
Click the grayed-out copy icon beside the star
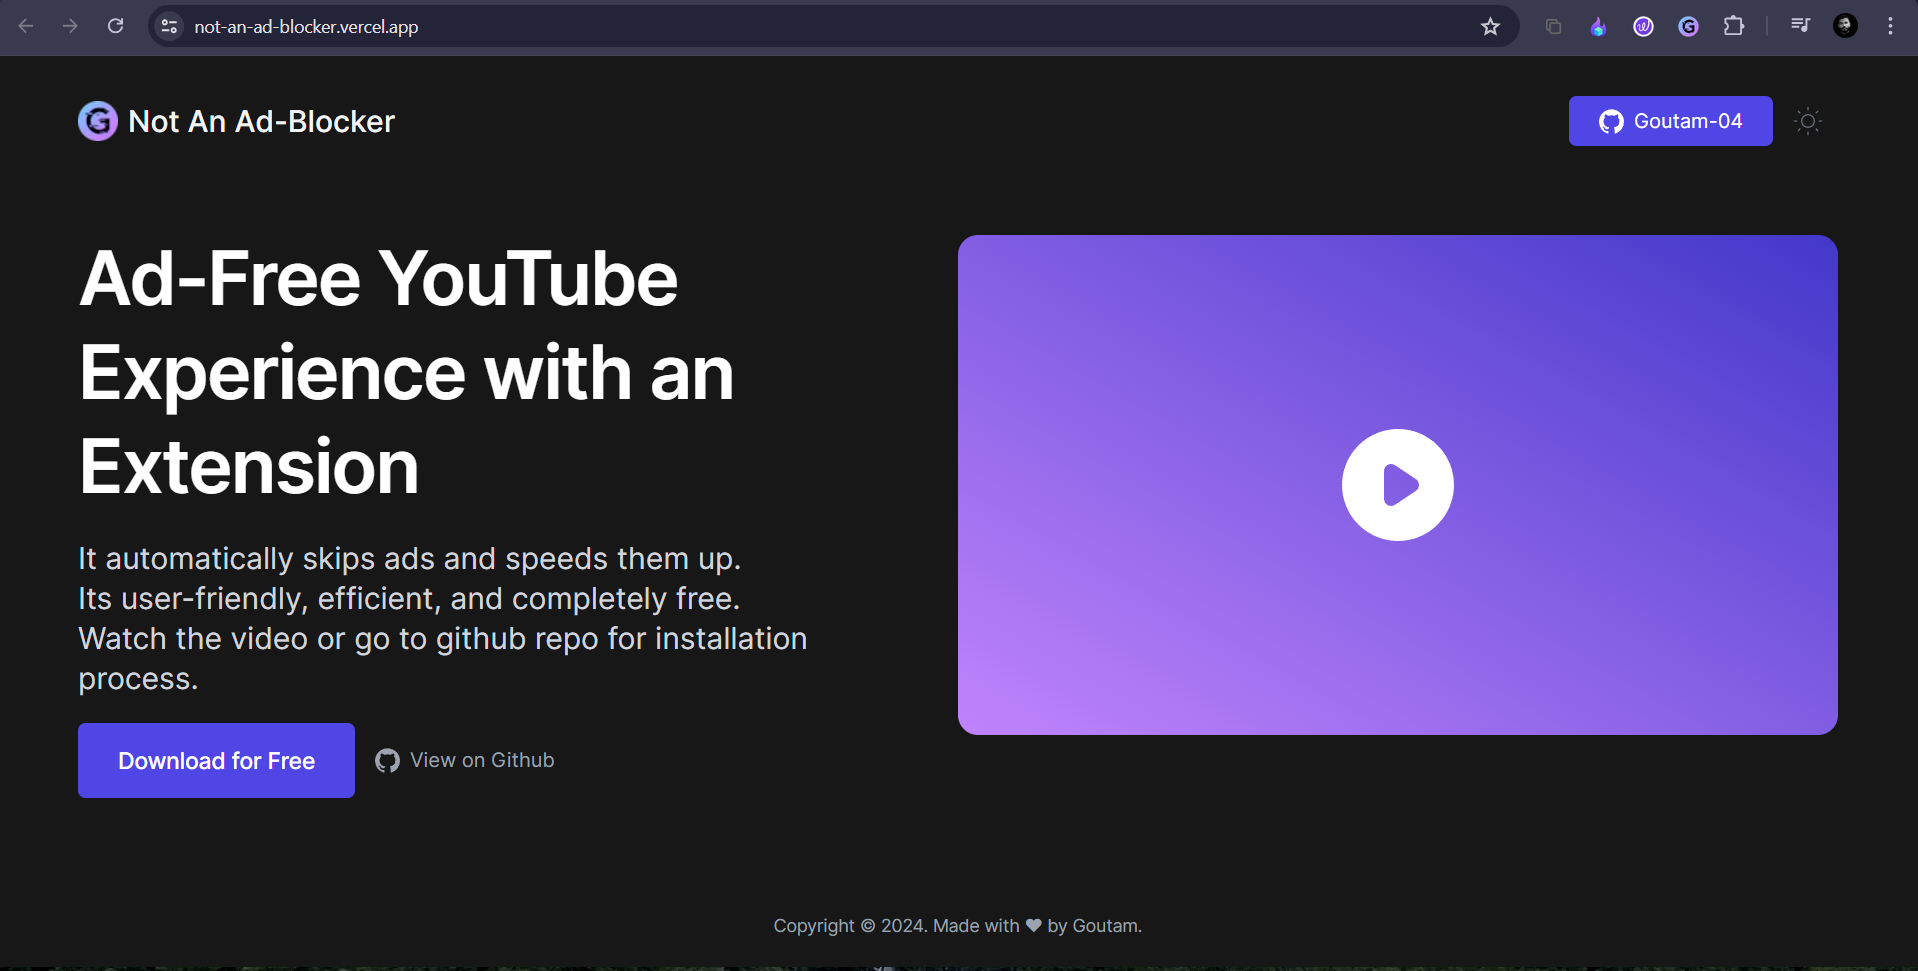[x=1553, y=26]
